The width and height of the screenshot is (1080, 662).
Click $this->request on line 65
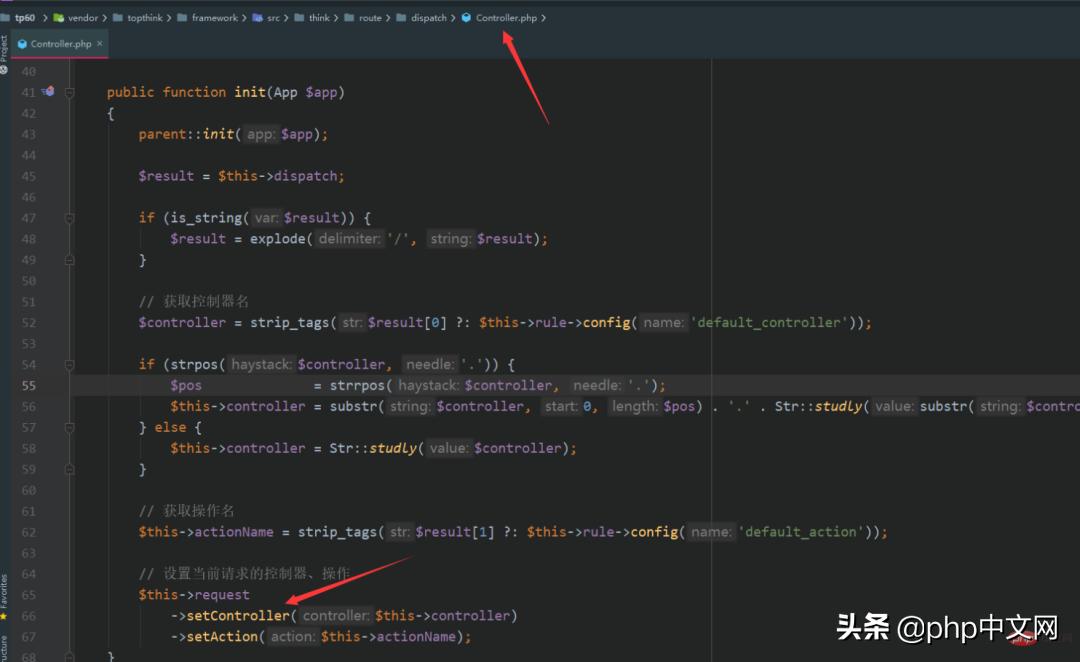point(194,594)
